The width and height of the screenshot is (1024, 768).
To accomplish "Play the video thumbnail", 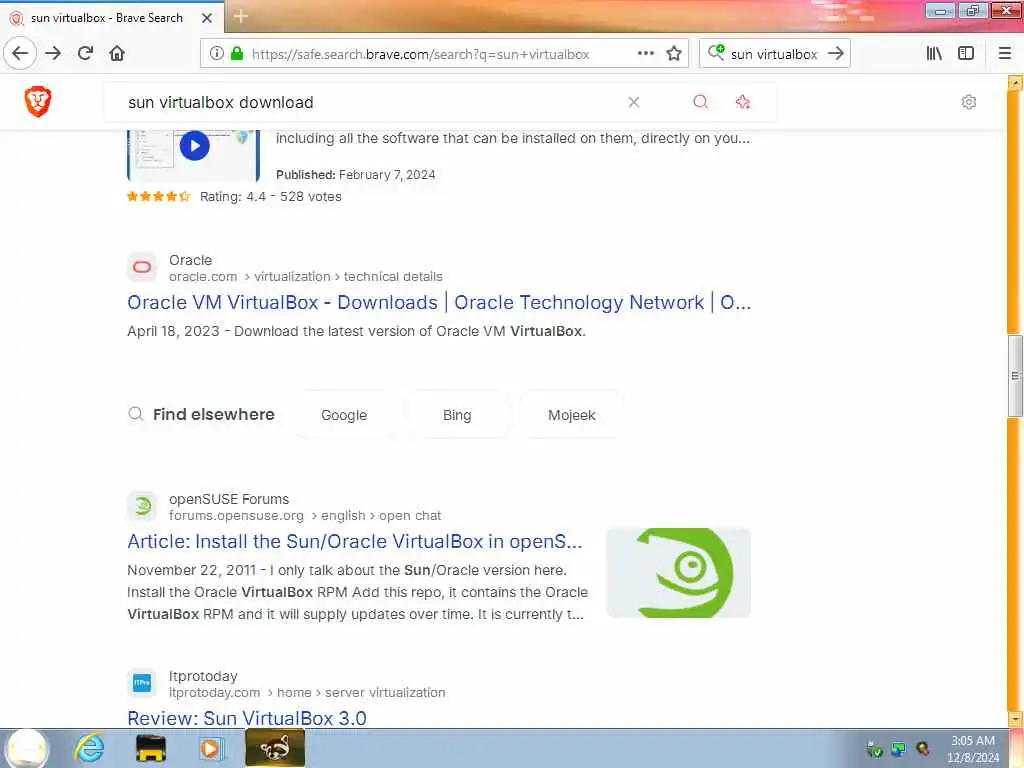I will click(194, 146).
